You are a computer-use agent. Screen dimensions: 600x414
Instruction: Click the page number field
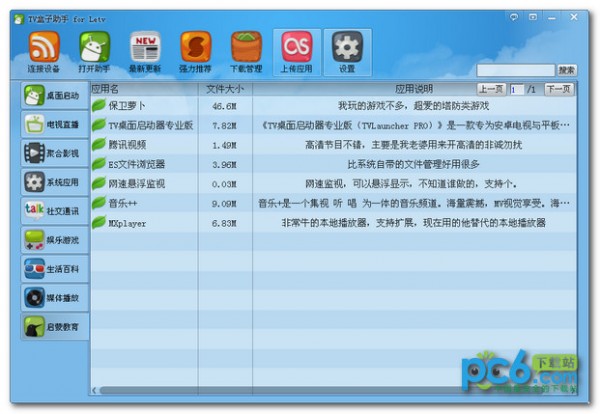pos(516,90)
